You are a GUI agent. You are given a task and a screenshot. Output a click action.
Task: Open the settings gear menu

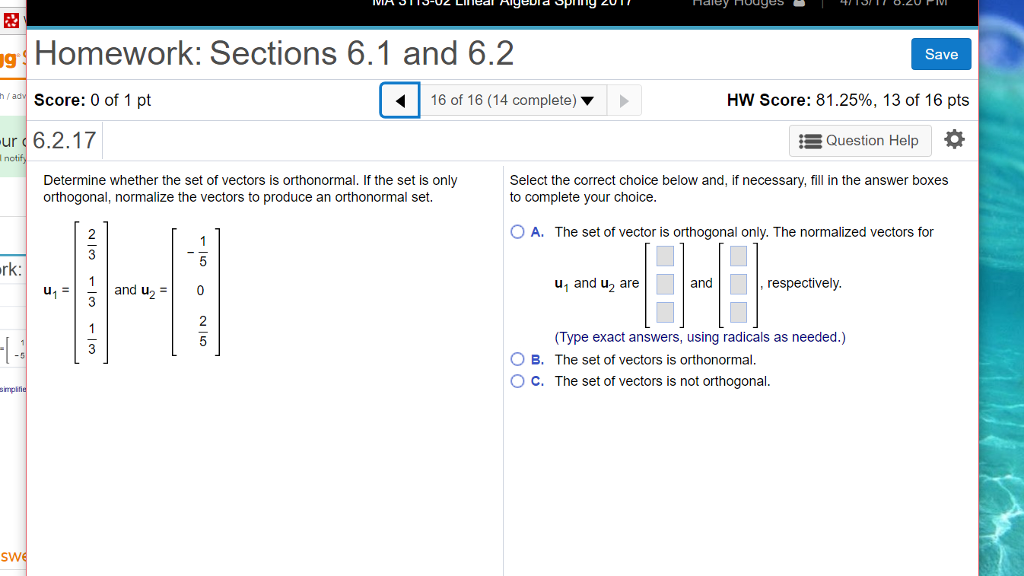[955, 140]
